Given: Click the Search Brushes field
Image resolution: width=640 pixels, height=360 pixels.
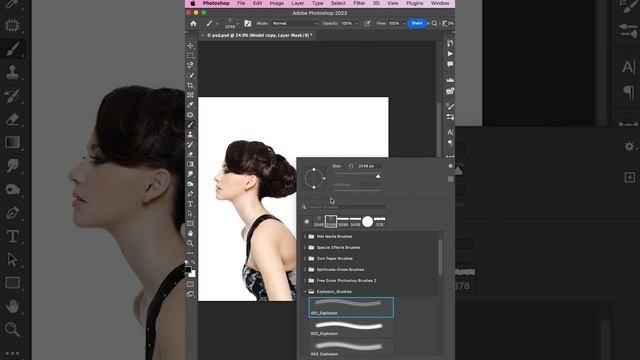Looking at the screenshot, I should pos(347,207).
